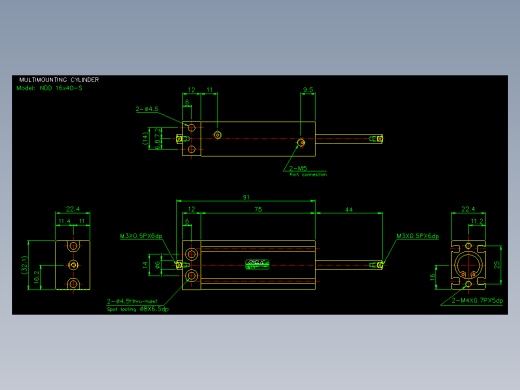The width and height of the screenshot is (520, 390).
Task: Click the "44" rod length dimension
Action: tap(349, 209)
